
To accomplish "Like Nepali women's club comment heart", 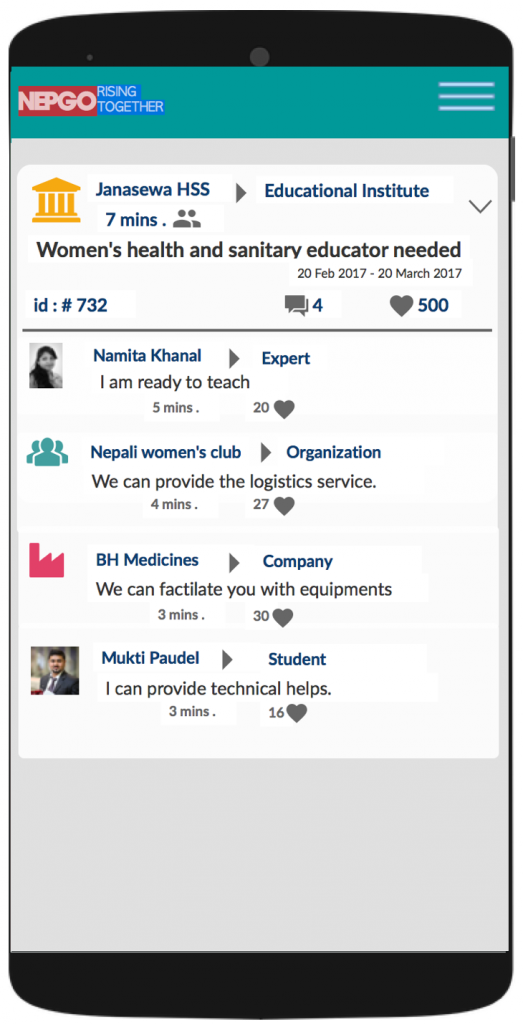I will (x=284, y=505).
